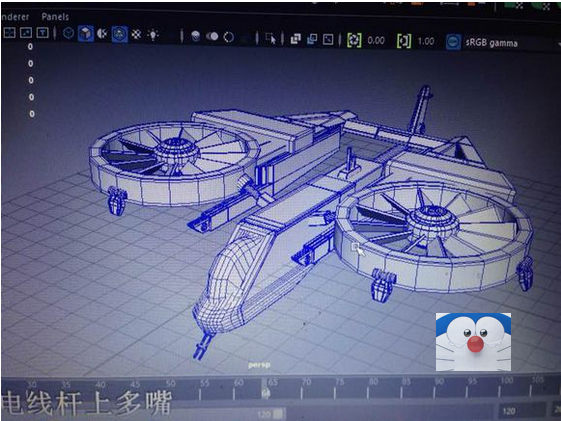Toggle wireframe on shaded icon
The image size is (561, 421).
(x=119, y=34)
